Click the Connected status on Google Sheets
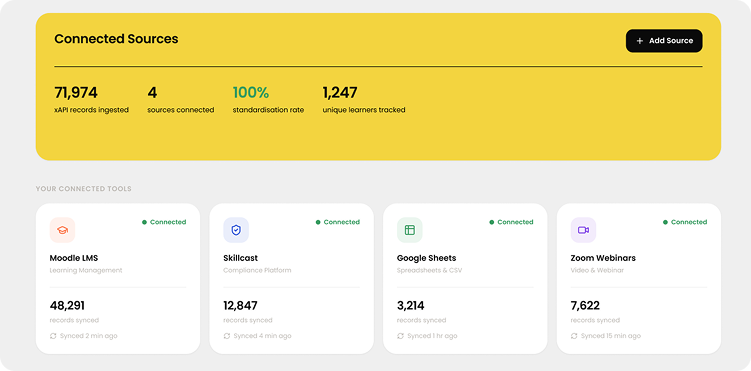751x371 pixels. click(x=511, y=222)
